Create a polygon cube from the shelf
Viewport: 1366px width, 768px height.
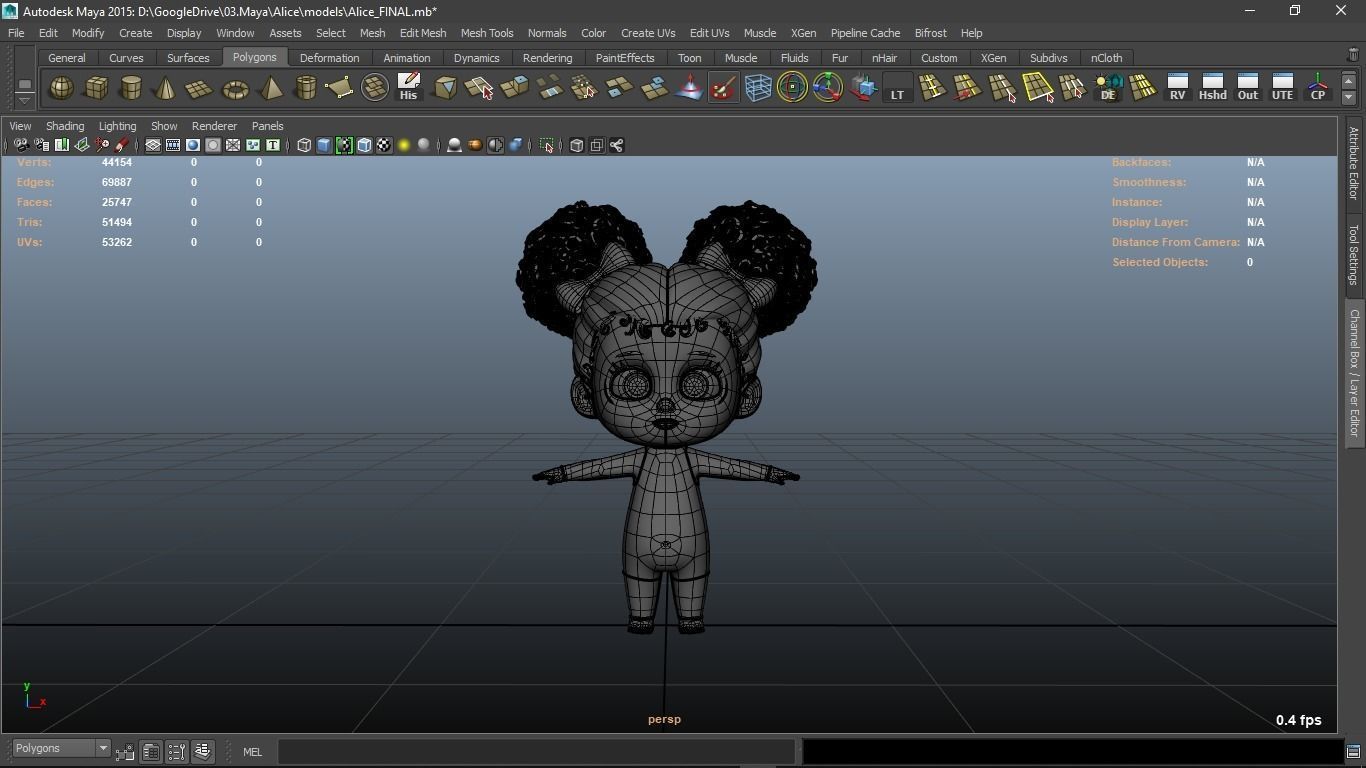(96, 89)
